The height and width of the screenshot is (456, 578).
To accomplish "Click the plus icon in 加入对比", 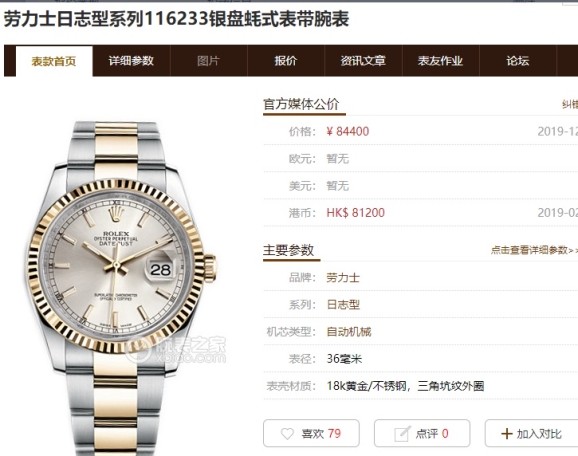I will [507, 434].
